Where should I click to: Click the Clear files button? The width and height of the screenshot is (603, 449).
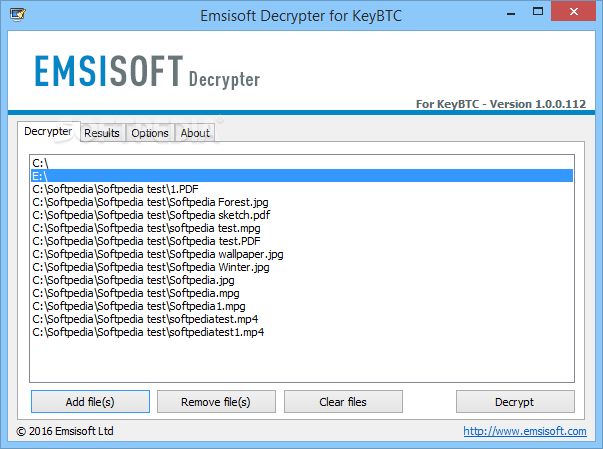pos(343,402)
